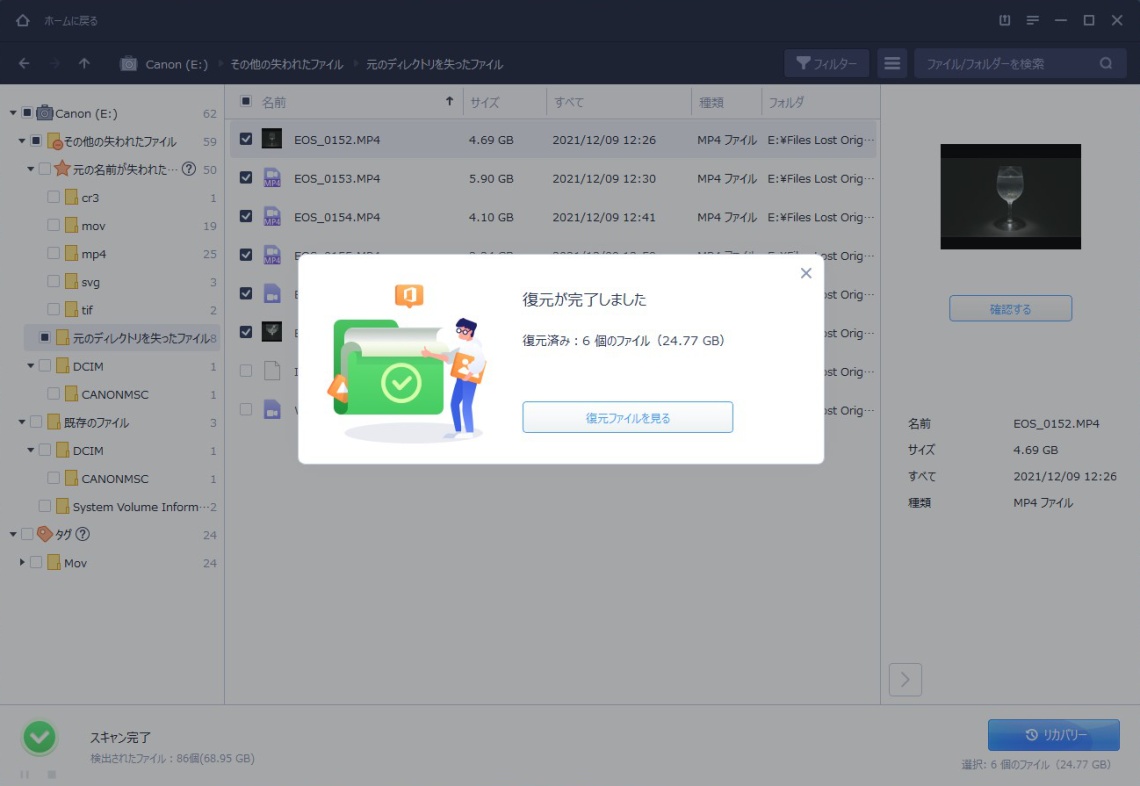Click the EOS_0154.MP4 file icon

coord(272,216)
